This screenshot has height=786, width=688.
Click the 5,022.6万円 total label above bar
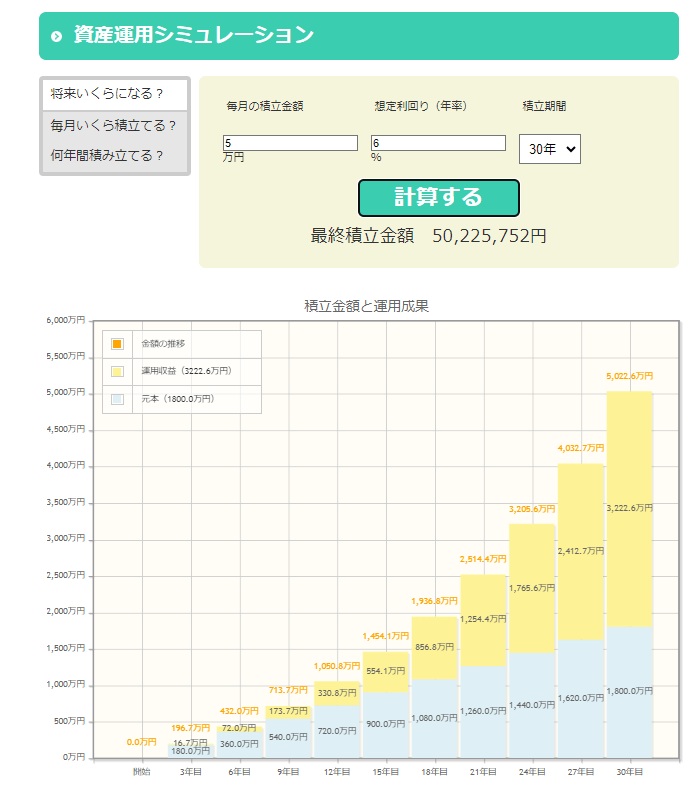point(629,376)
